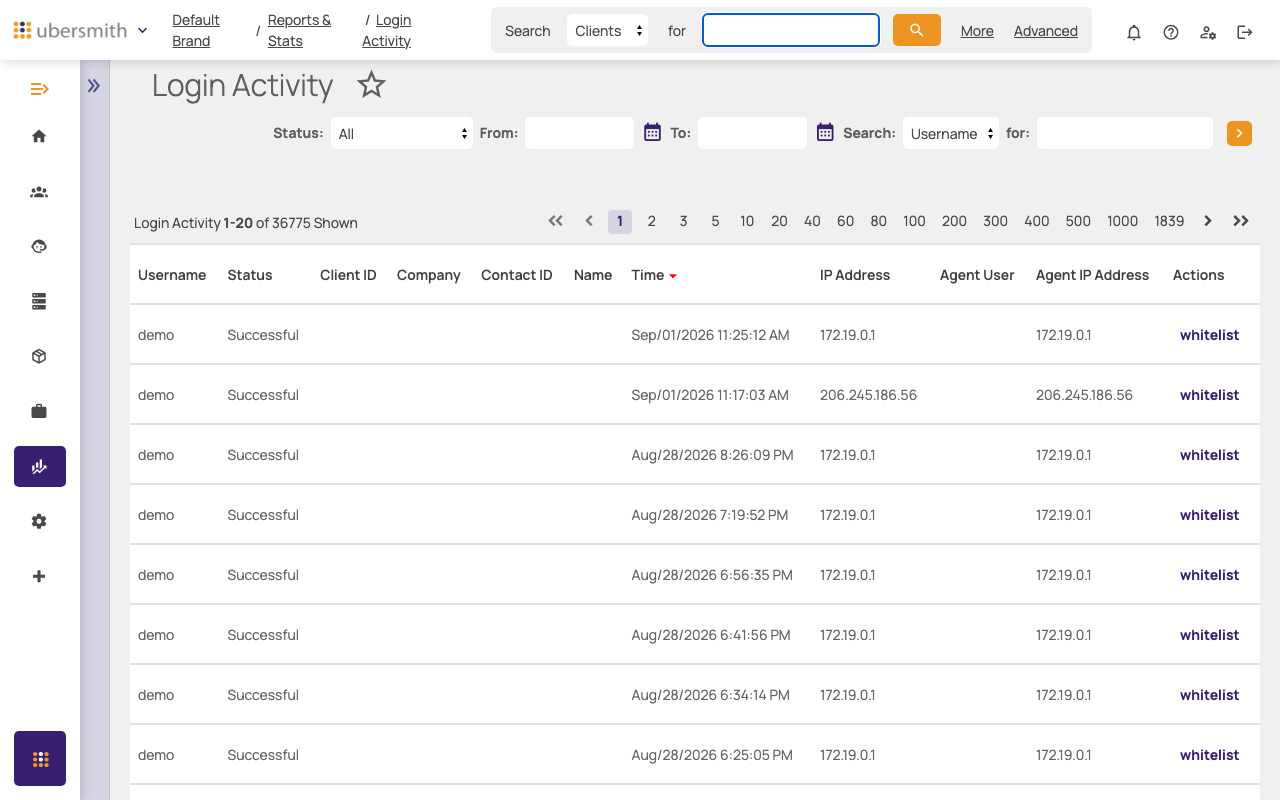Toggle the sidebar menu expand icon
Viewport: 1280px width, 800px height.
tap(39, 89)
